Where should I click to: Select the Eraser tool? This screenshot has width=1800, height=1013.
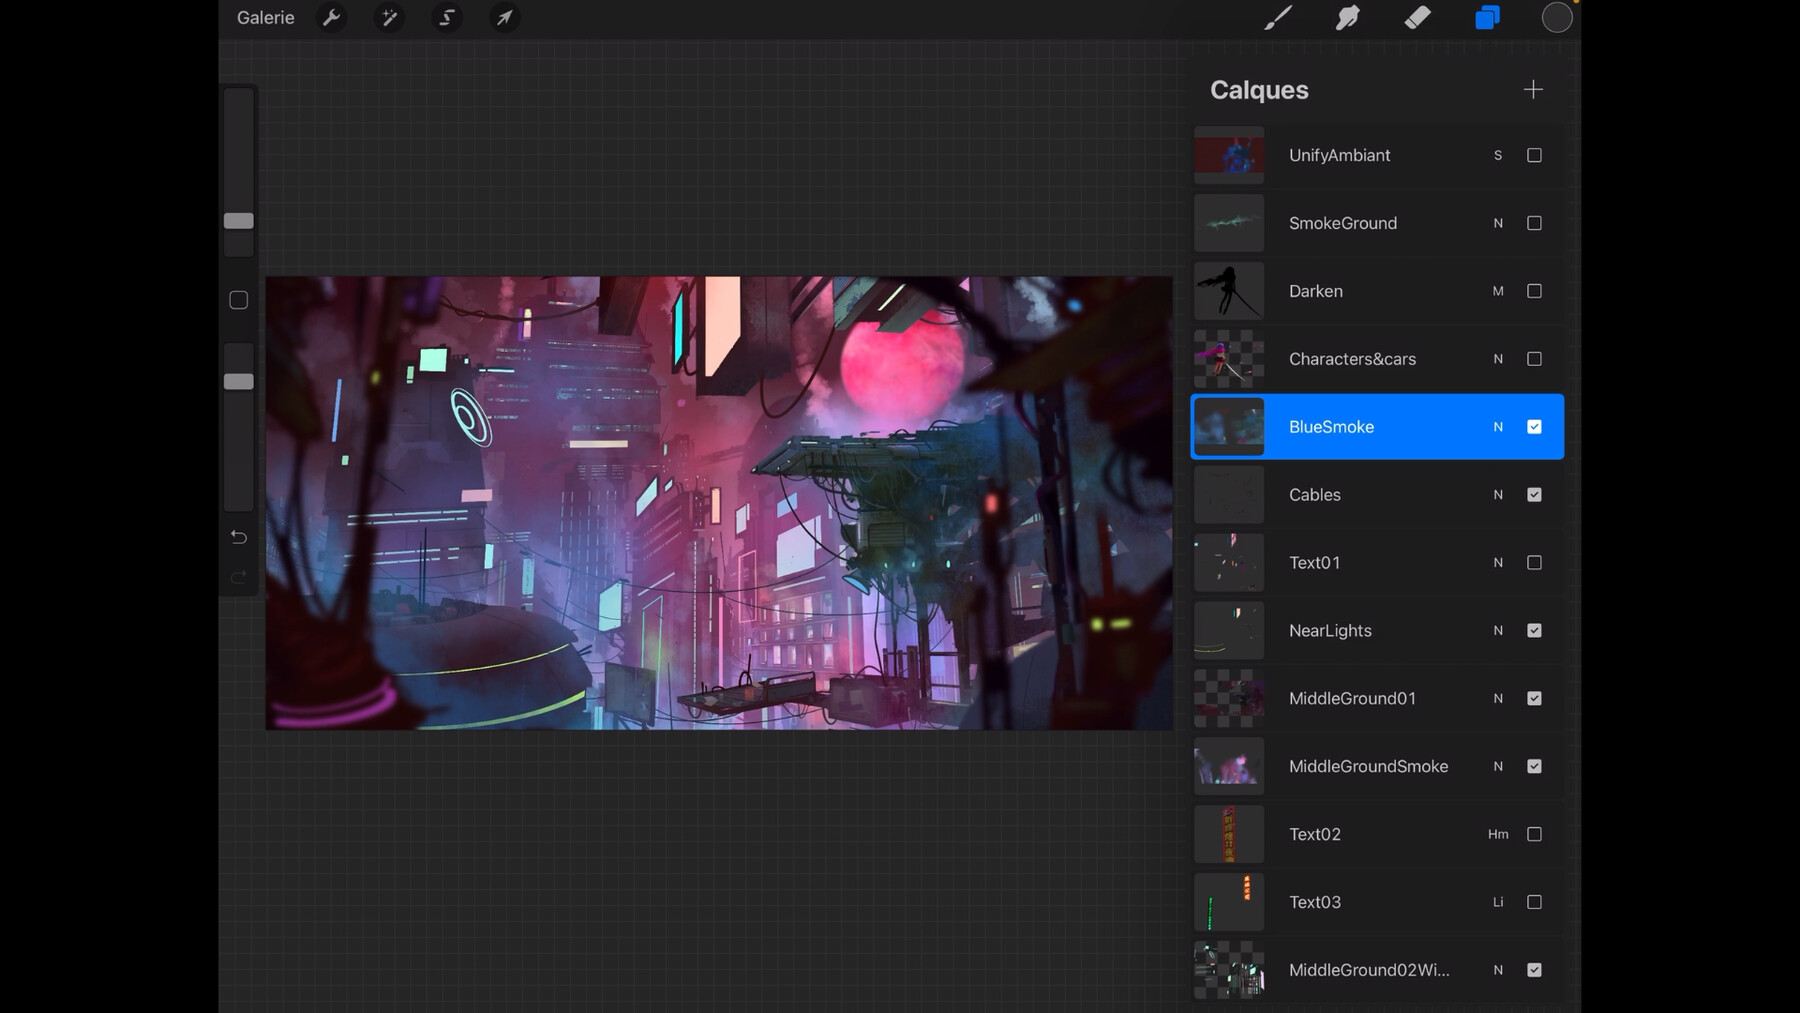coord(1417,18)
